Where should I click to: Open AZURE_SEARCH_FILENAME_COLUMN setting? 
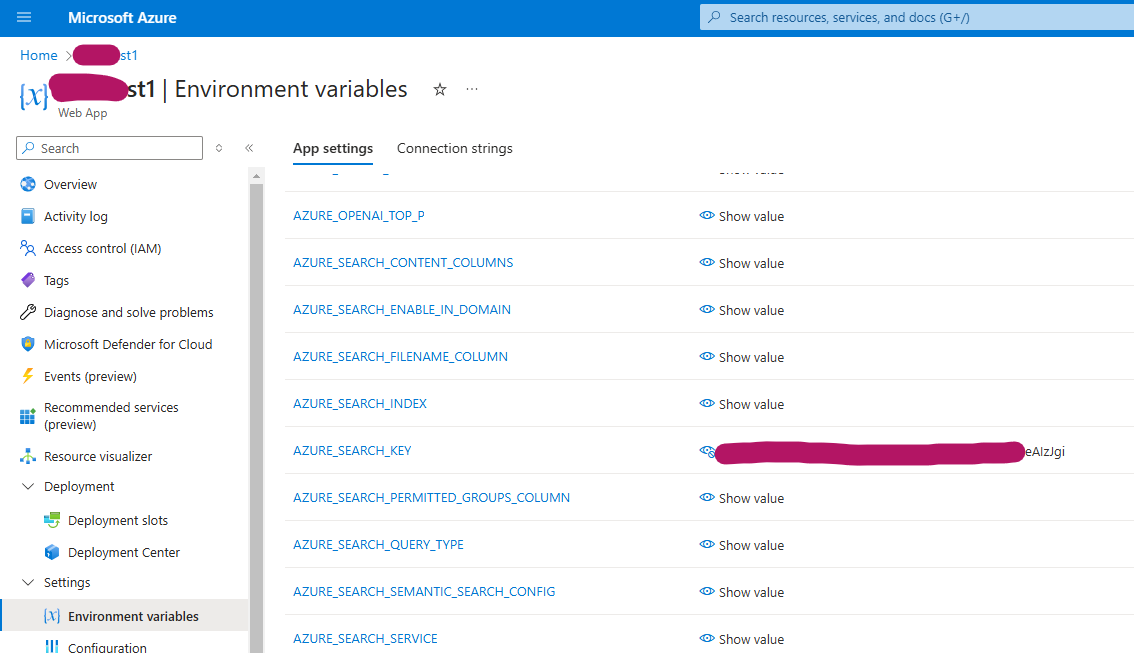pos(400,357)
